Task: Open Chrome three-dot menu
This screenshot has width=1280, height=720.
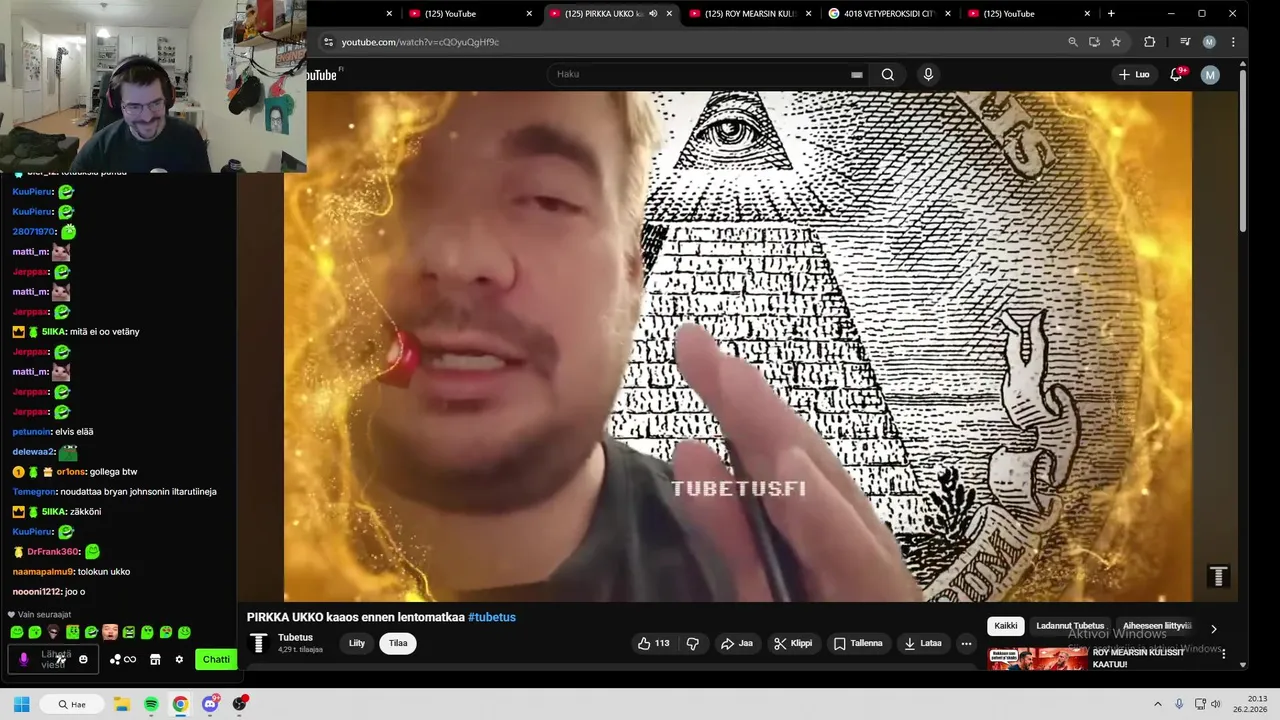Action: [x=1233, y=42]
